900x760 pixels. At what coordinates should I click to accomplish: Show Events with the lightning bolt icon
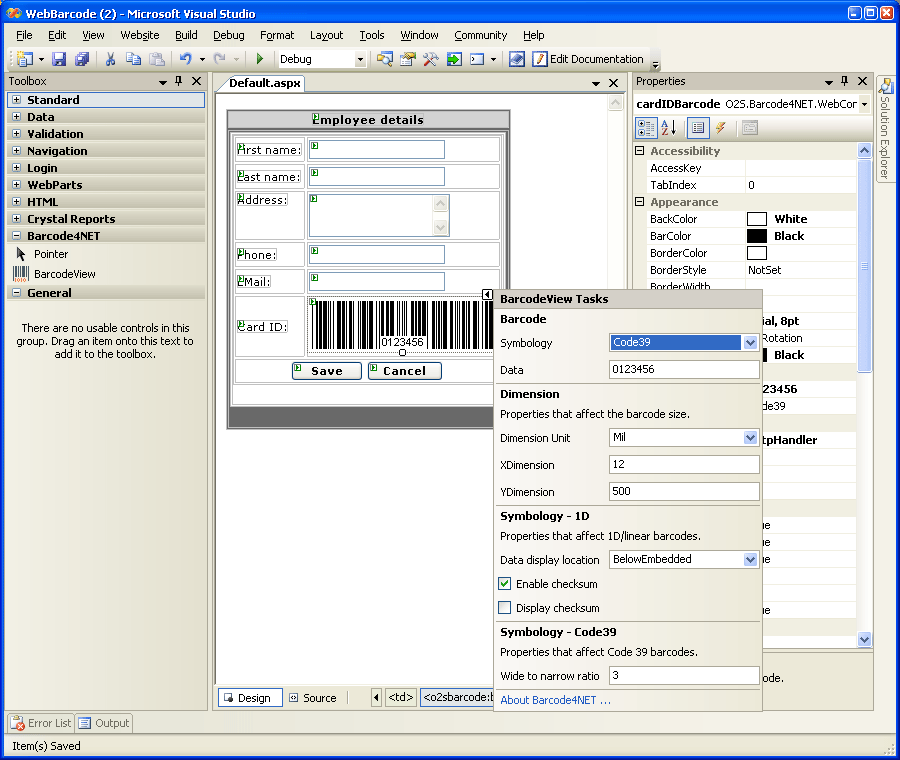click(x=720, y=128)
